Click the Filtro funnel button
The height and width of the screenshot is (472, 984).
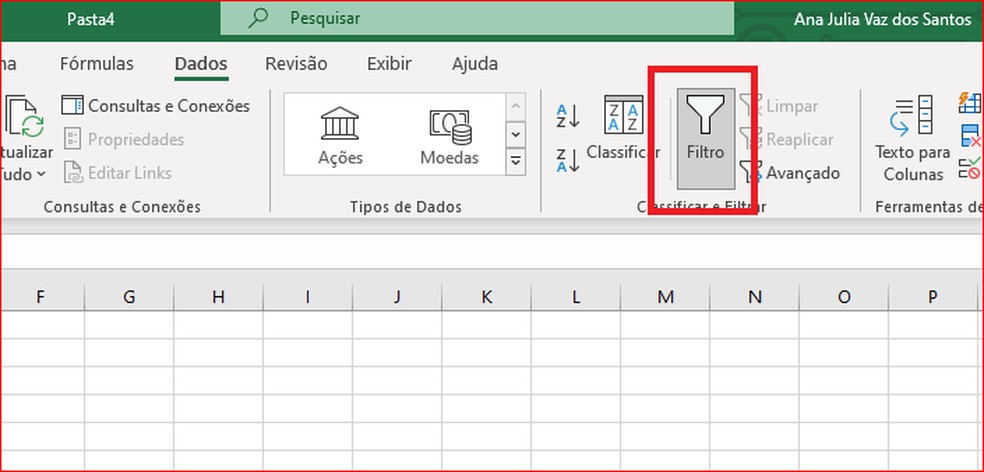pyautogui.click(x=705, y=138)
